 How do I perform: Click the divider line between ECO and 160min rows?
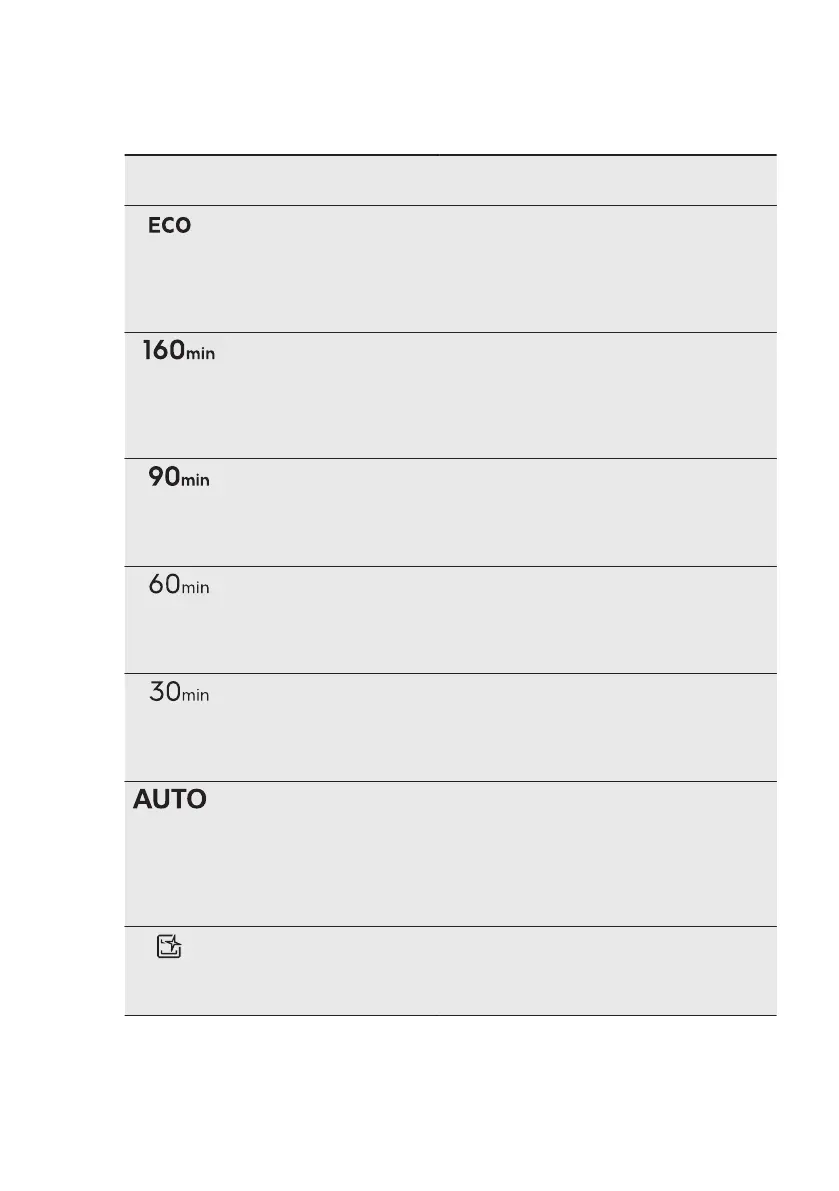coord(450,332)
